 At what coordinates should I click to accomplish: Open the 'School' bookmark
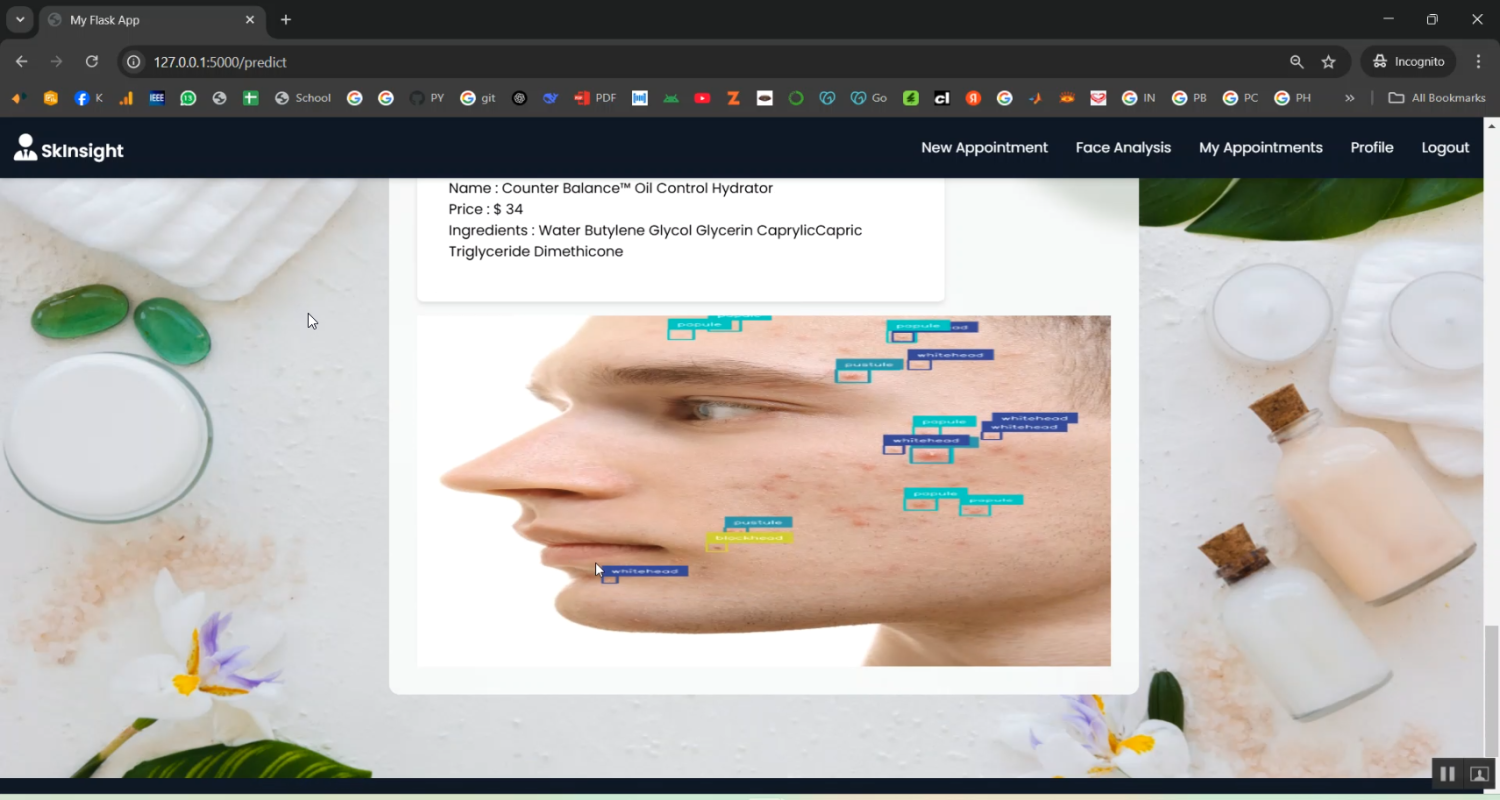[303, 98]
